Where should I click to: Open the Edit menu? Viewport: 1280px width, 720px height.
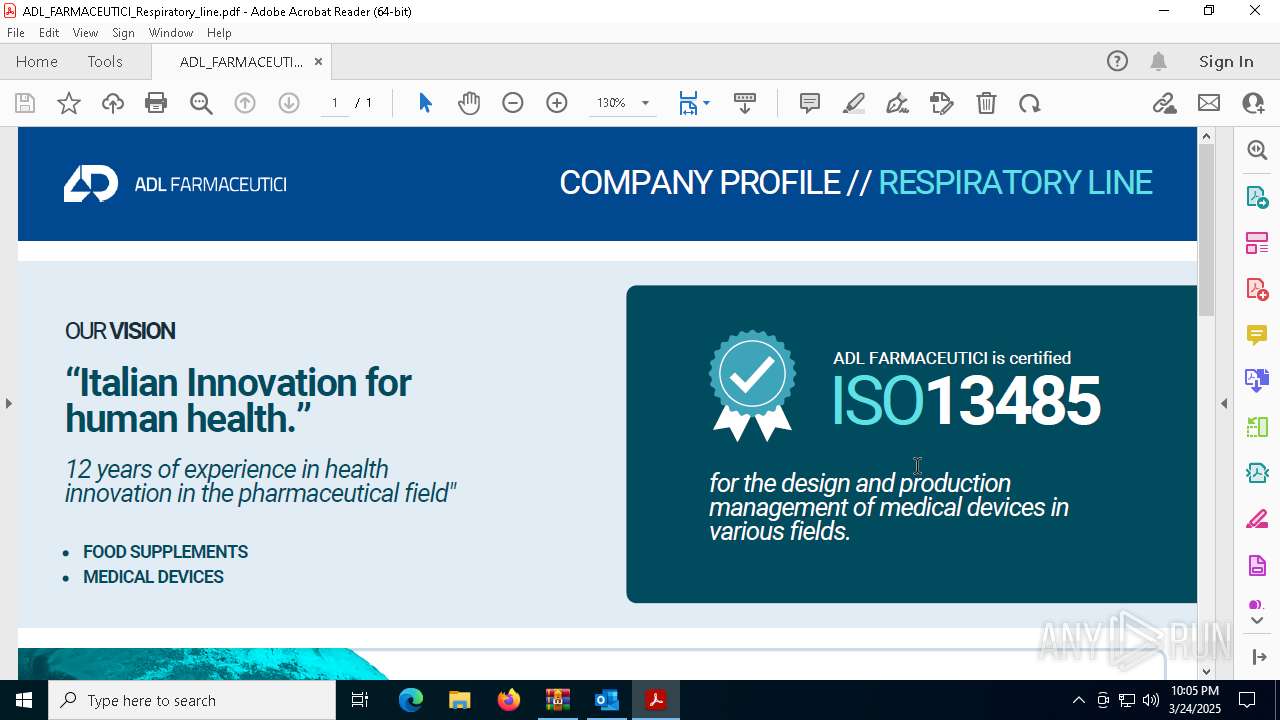(49, 32)
